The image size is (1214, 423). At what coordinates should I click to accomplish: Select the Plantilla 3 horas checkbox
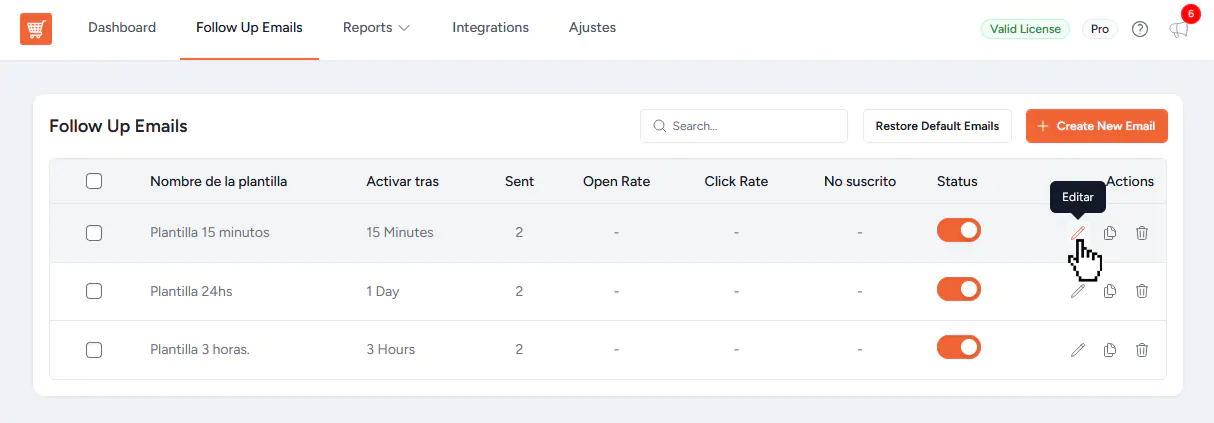[x=94, y=350]
